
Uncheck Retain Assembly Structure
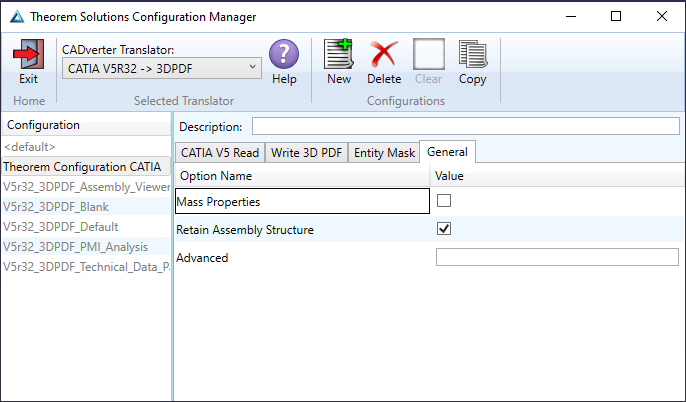point(444,229)
